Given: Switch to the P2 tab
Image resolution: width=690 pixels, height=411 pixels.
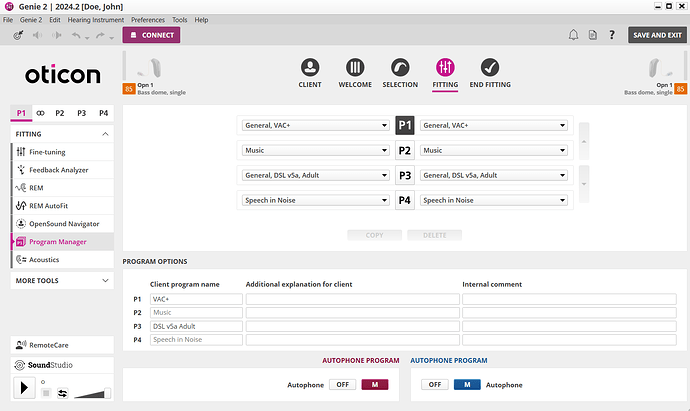Looking at the screenshot, I should [x=60, y=113].
